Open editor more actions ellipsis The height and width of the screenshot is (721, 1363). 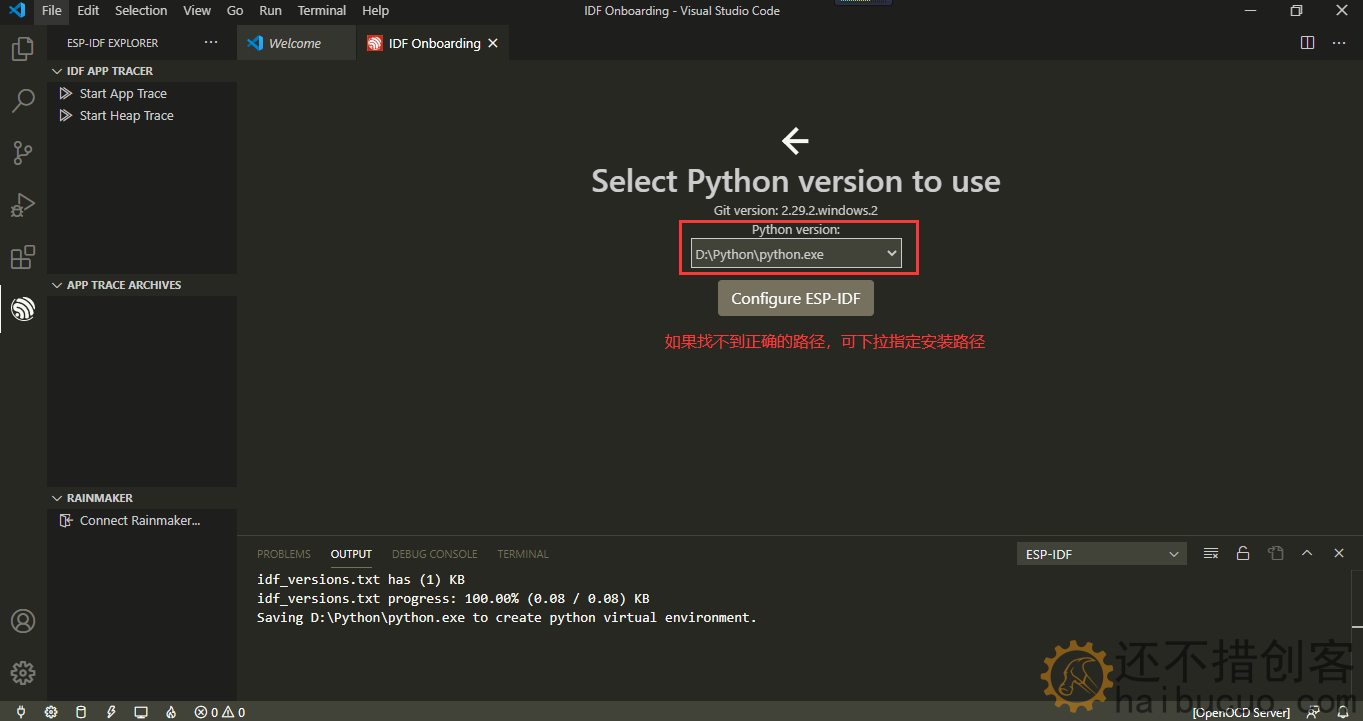click(x=1339, y=43)
